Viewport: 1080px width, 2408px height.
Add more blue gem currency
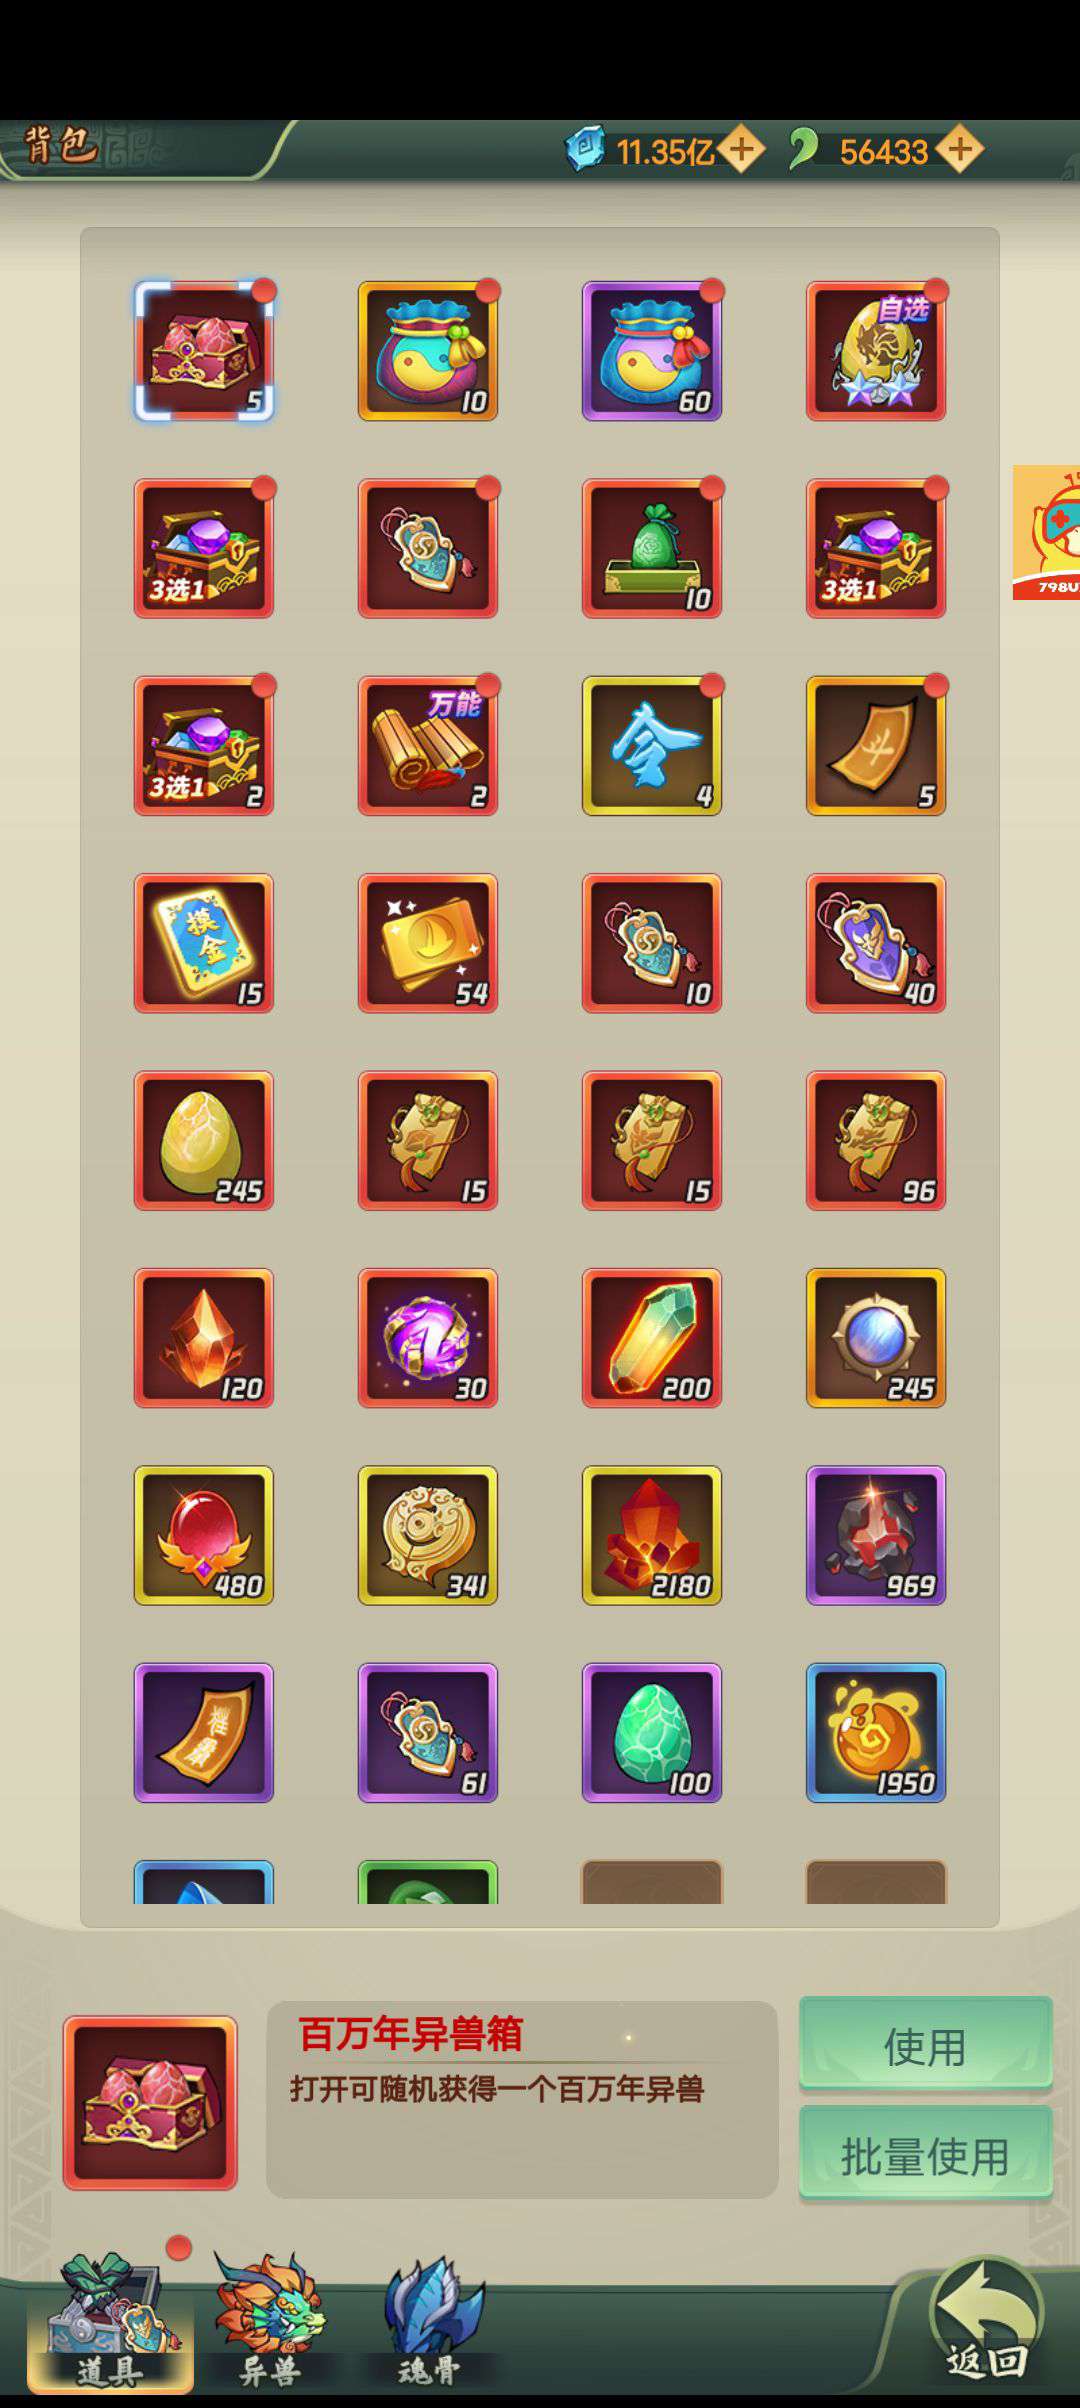[741, 150]
